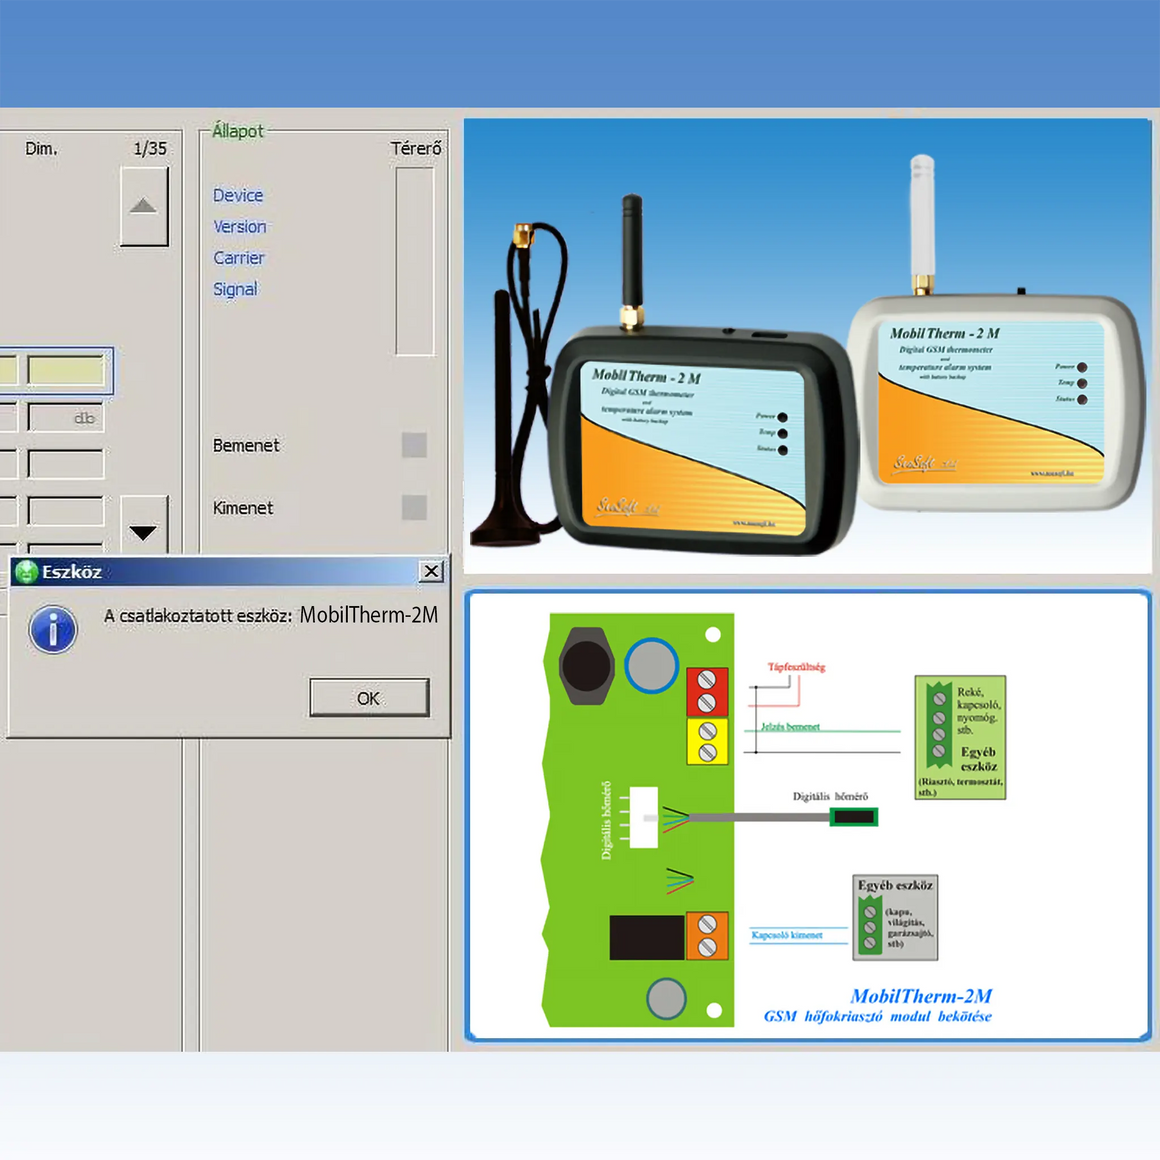The width and height of the screenshot is (1160, 1160).
Task: Toggle the Kimenet indicator box
Action: point(414,508)
